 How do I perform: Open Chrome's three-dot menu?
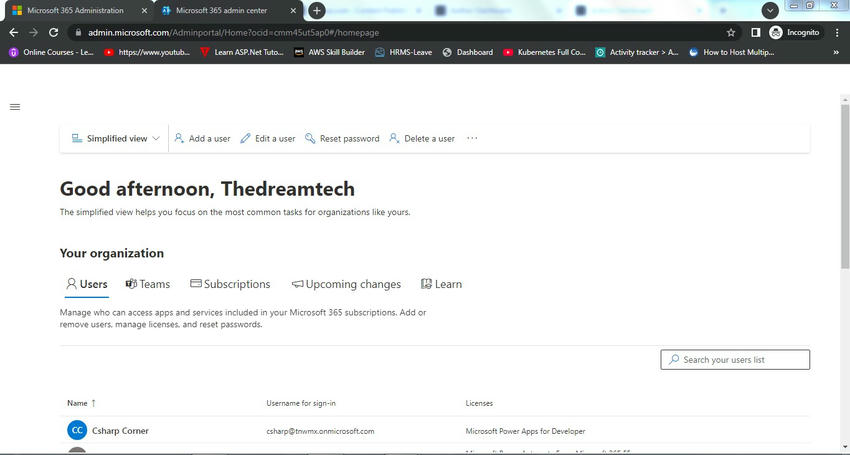click(837, 33)
